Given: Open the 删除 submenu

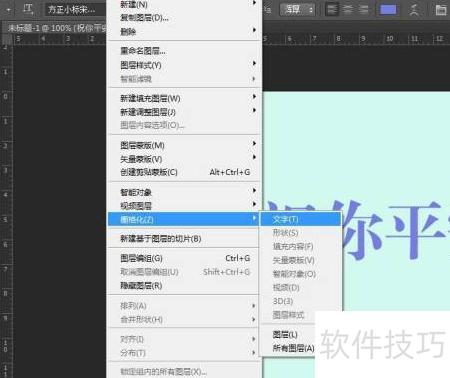Looking at the screenshot, I should point(184,32).
